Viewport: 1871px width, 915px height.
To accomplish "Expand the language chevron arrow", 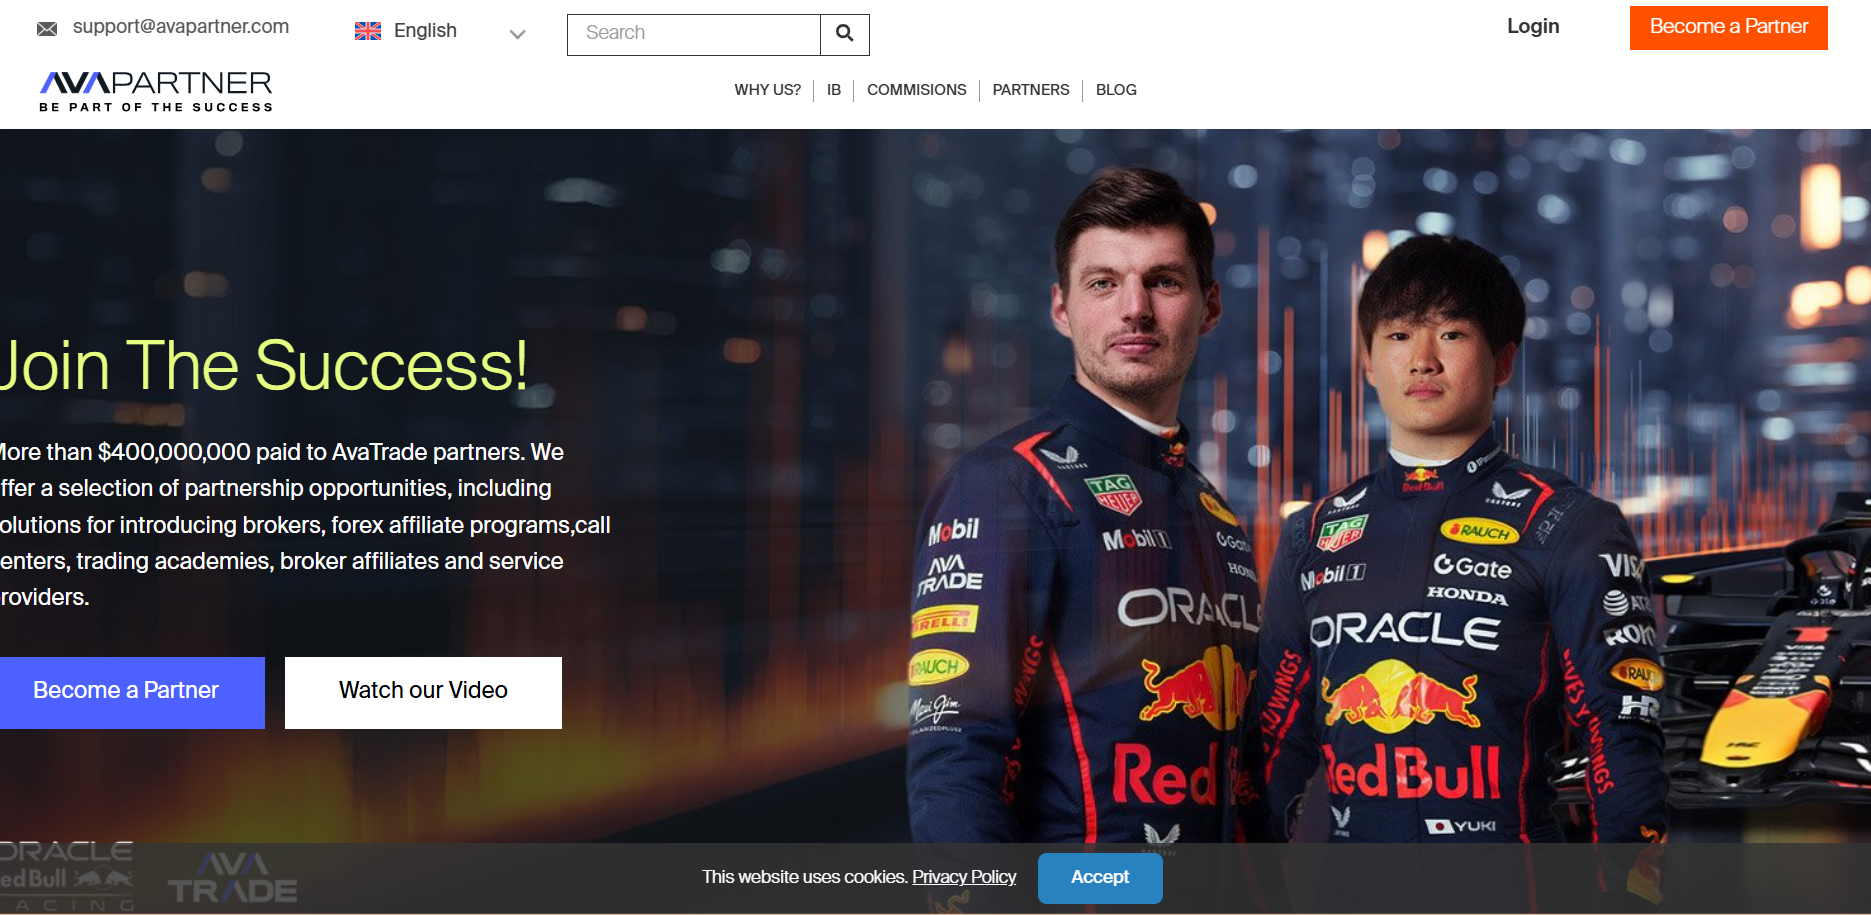I will 517,34.
